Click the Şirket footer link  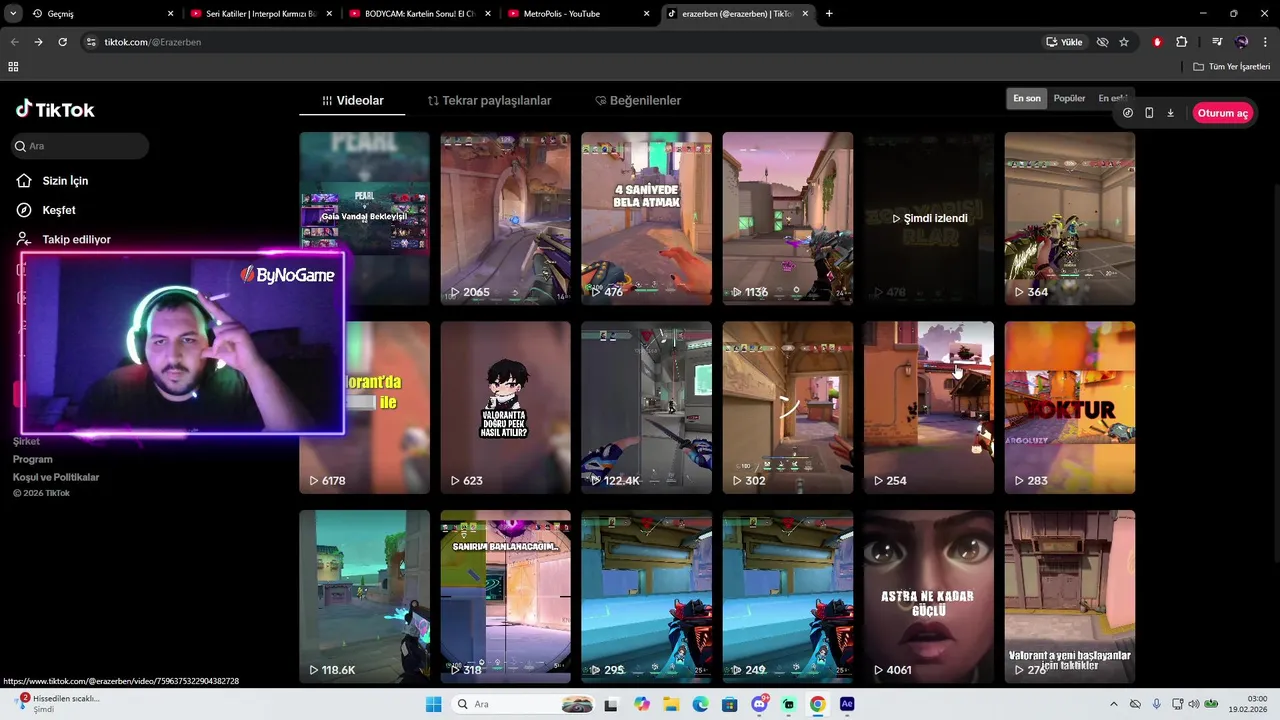click(26, 441)
